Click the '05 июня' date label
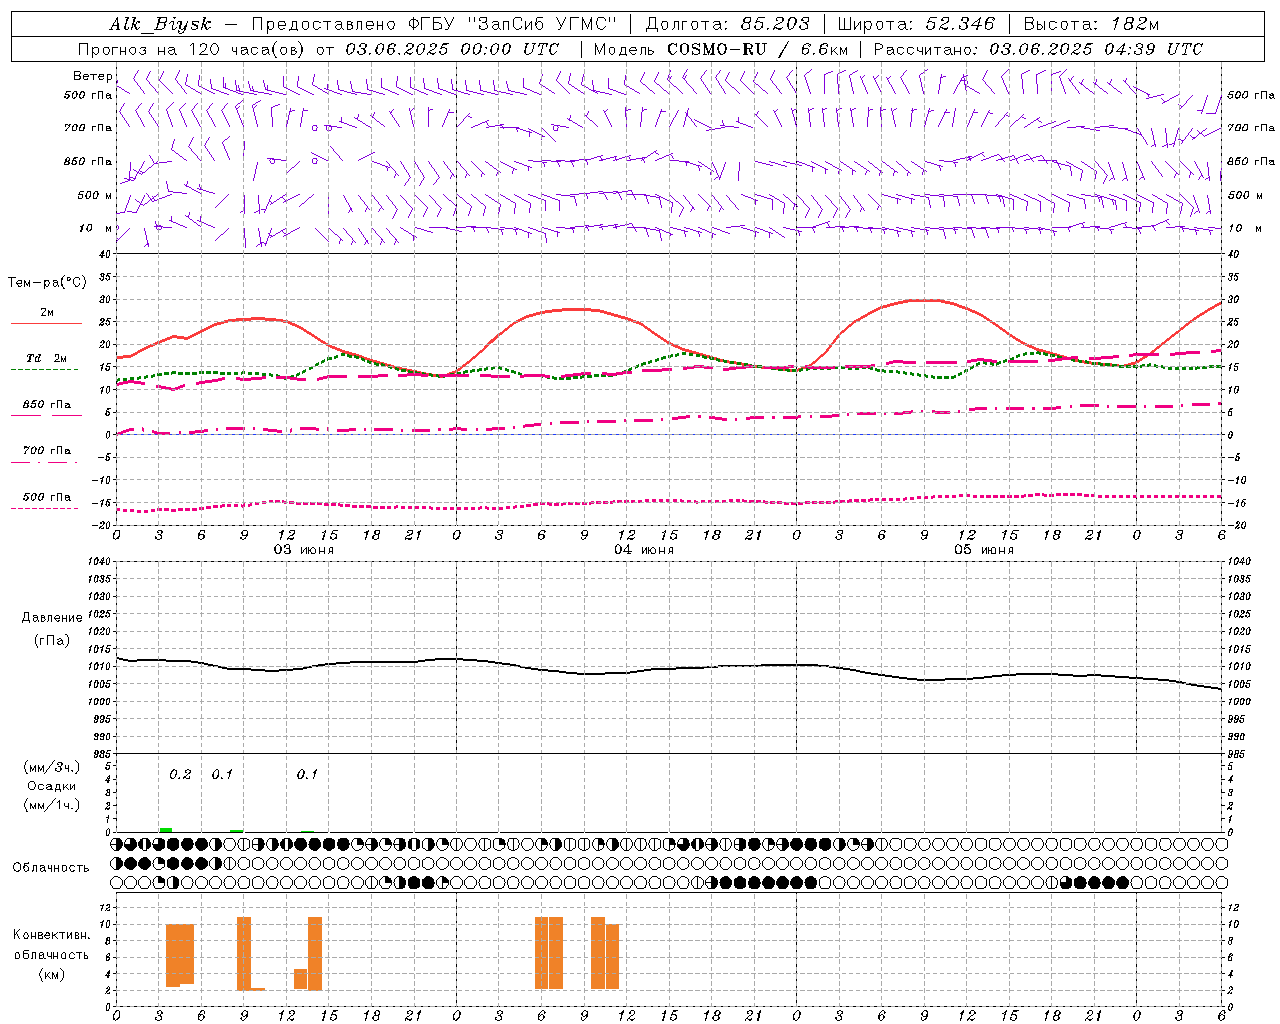Viewport: 1280px width, 1024px height. pyautogui.click(x=984, y=550)
